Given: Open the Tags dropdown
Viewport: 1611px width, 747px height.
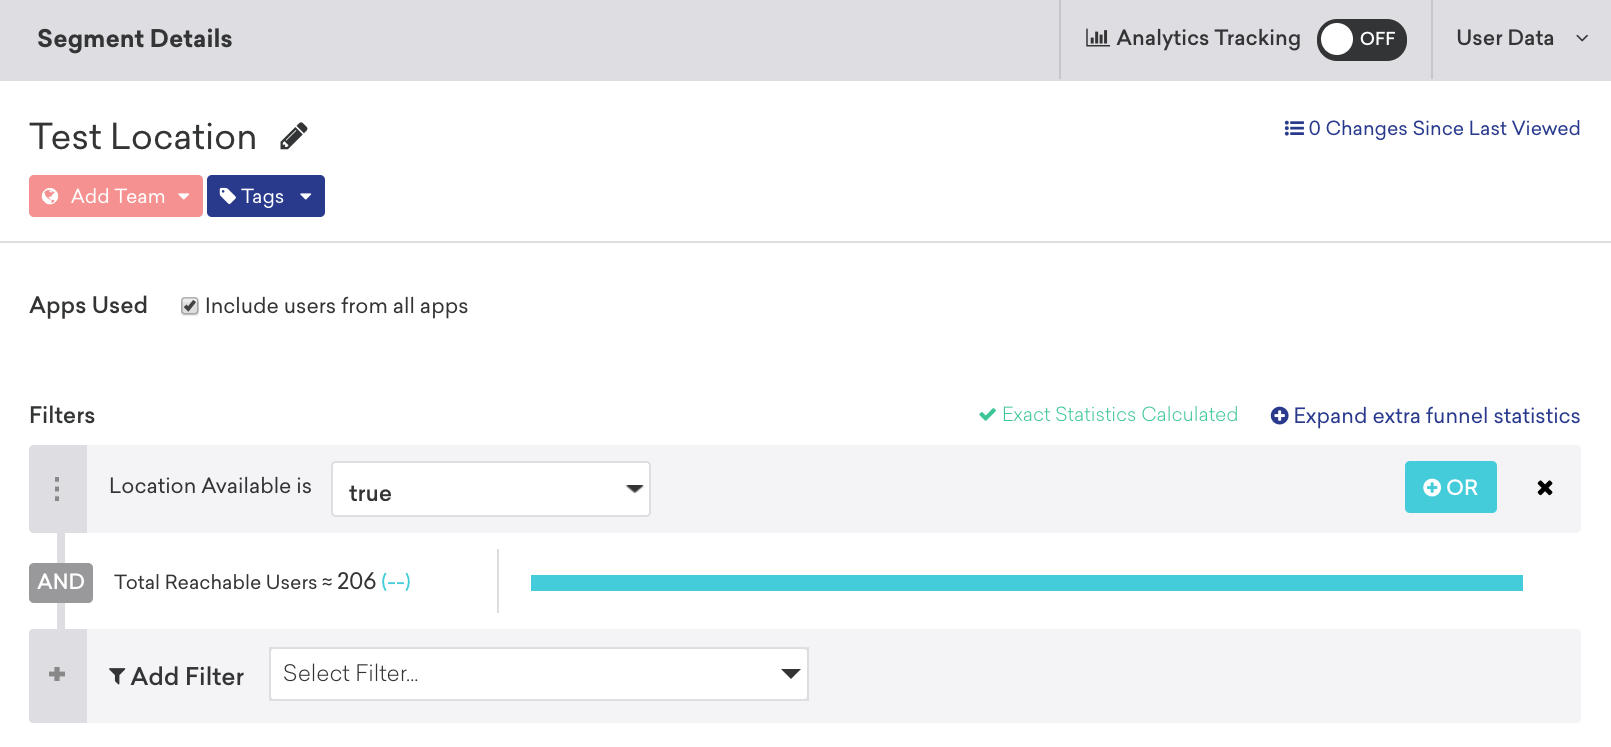Looking at the screenshot, I should click(x=266, y=196).
